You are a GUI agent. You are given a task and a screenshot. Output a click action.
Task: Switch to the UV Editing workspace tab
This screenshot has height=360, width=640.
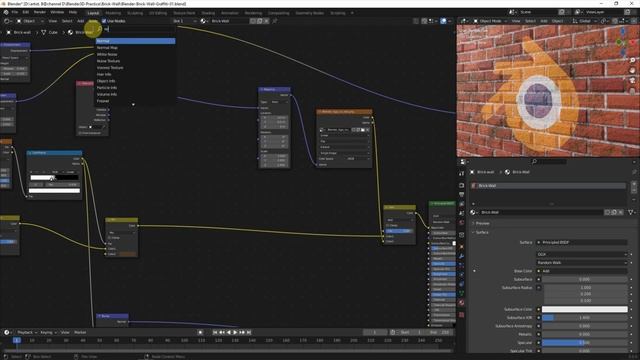(x=158, y=13)
